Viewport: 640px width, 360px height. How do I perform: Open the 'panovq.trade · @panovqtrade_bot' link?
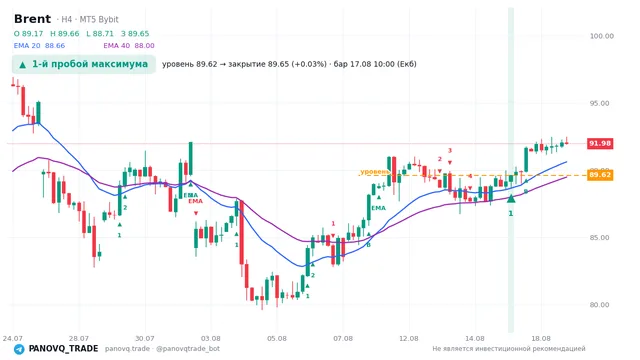coord(162,349)
